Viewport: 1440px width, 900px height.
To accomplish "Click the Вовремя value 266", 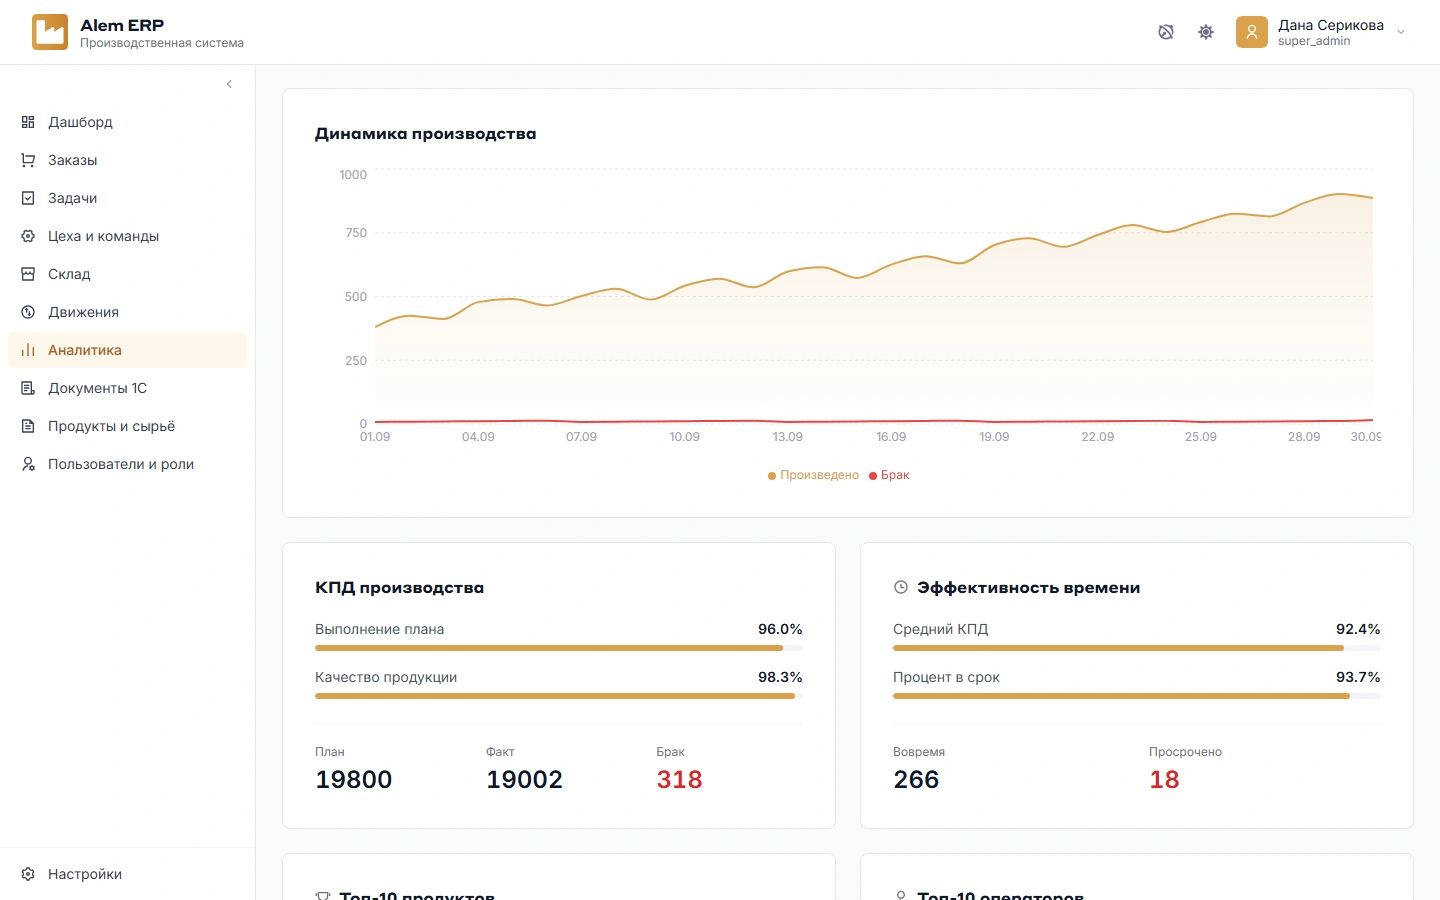I will click(x=916, y=780).
